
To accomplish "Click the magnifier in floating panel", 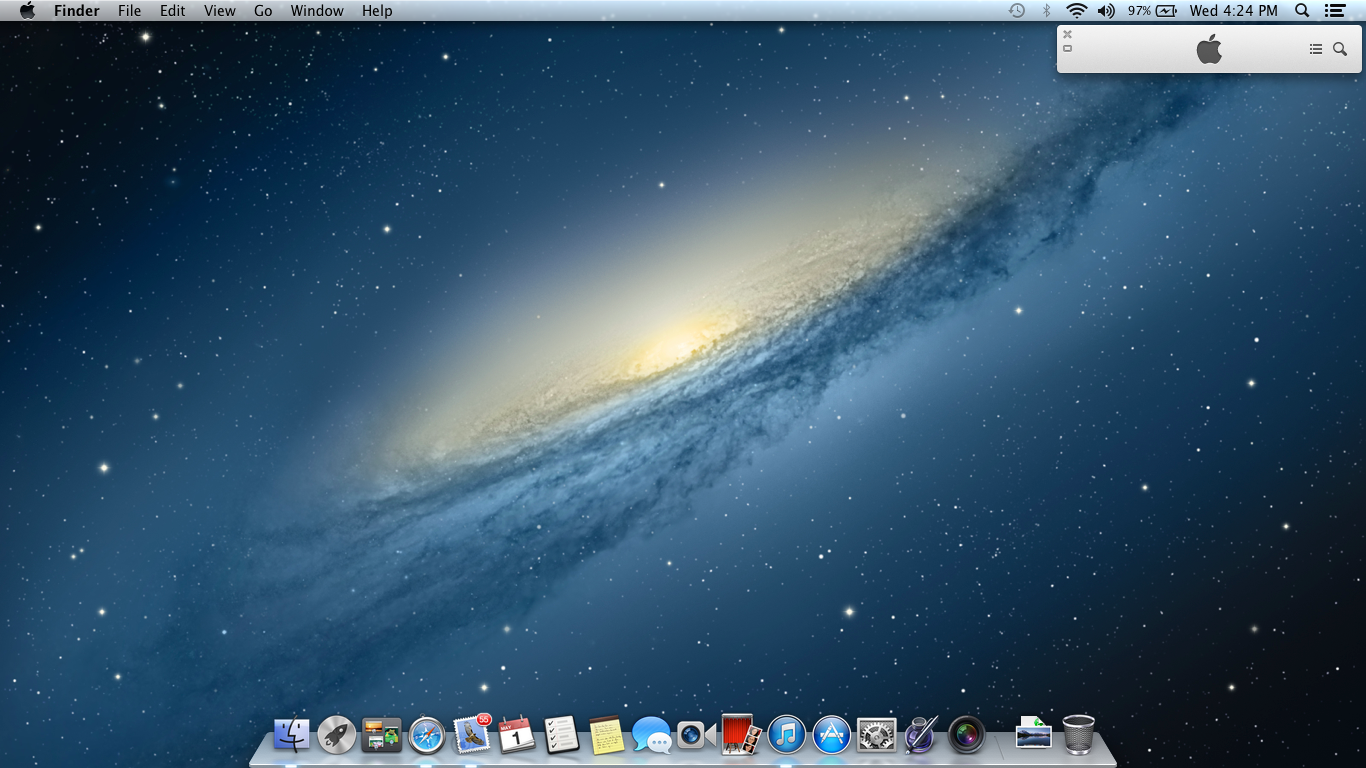I will click(1340, 49).
